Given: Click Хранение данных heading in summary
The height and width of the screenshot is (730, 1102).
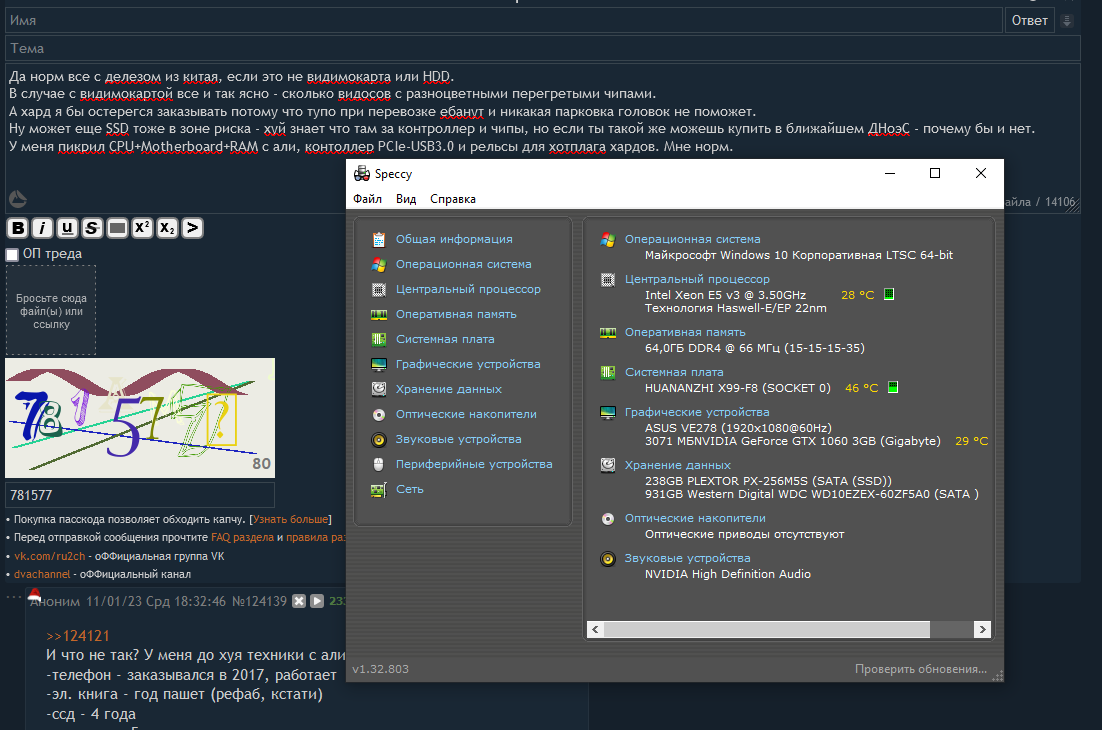Looking at the screenshot, I should click(678, 465).
